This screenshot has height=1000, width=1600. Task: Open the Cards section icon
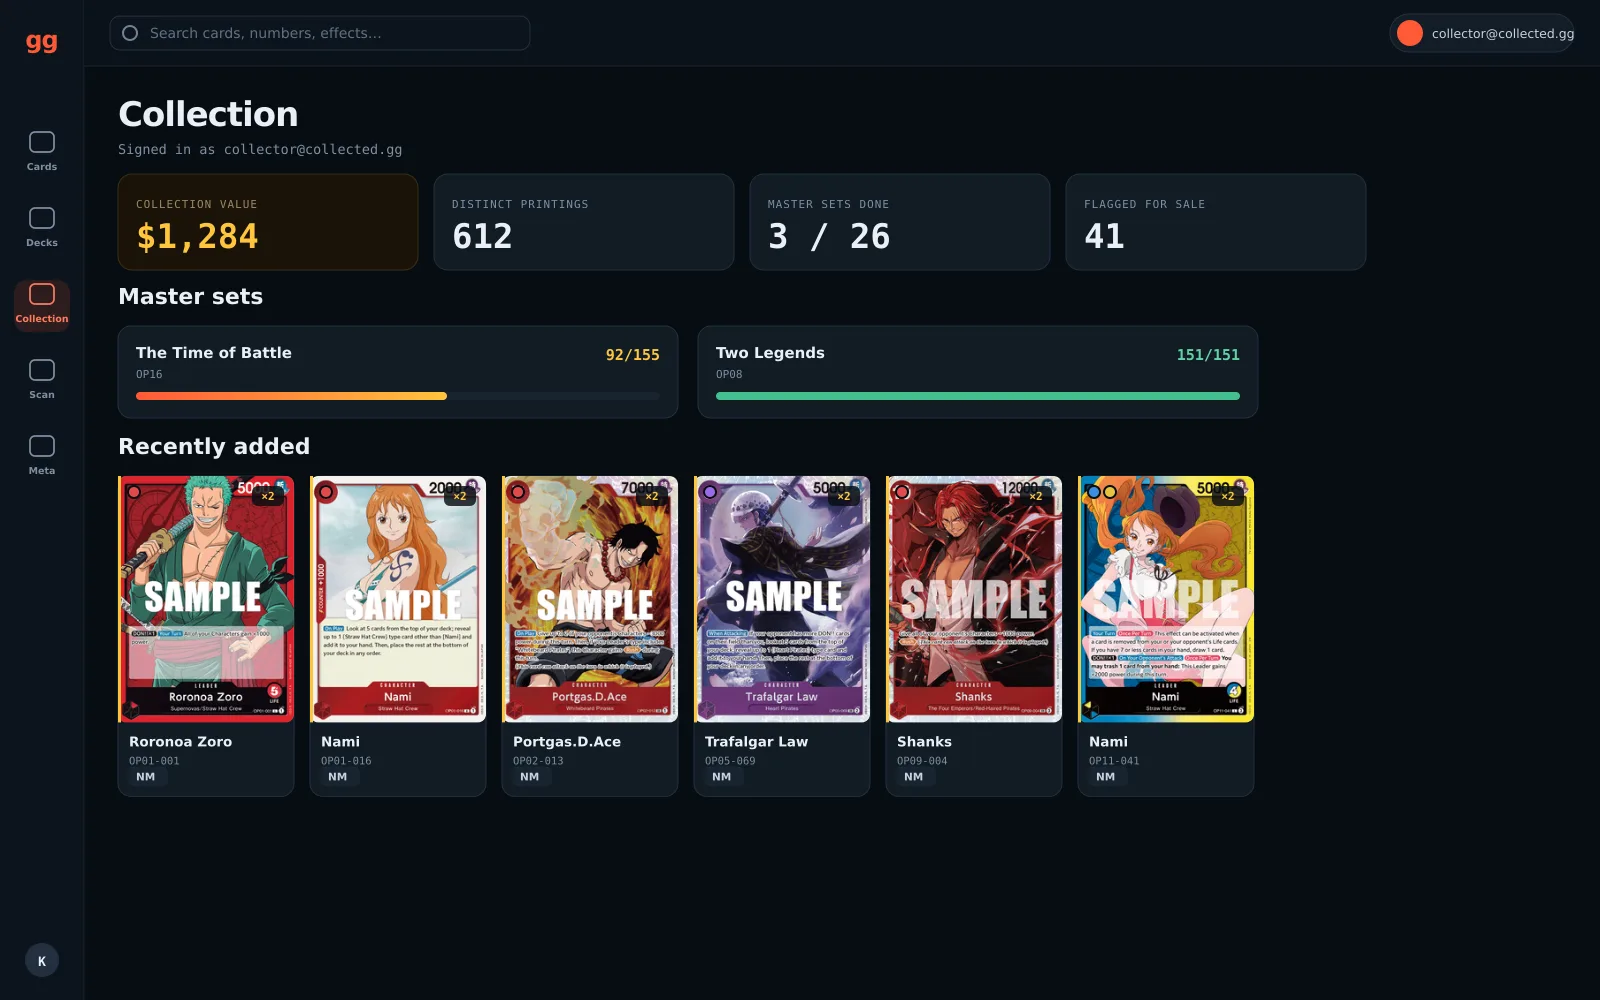pyautogui.click(x=42, y=142)
